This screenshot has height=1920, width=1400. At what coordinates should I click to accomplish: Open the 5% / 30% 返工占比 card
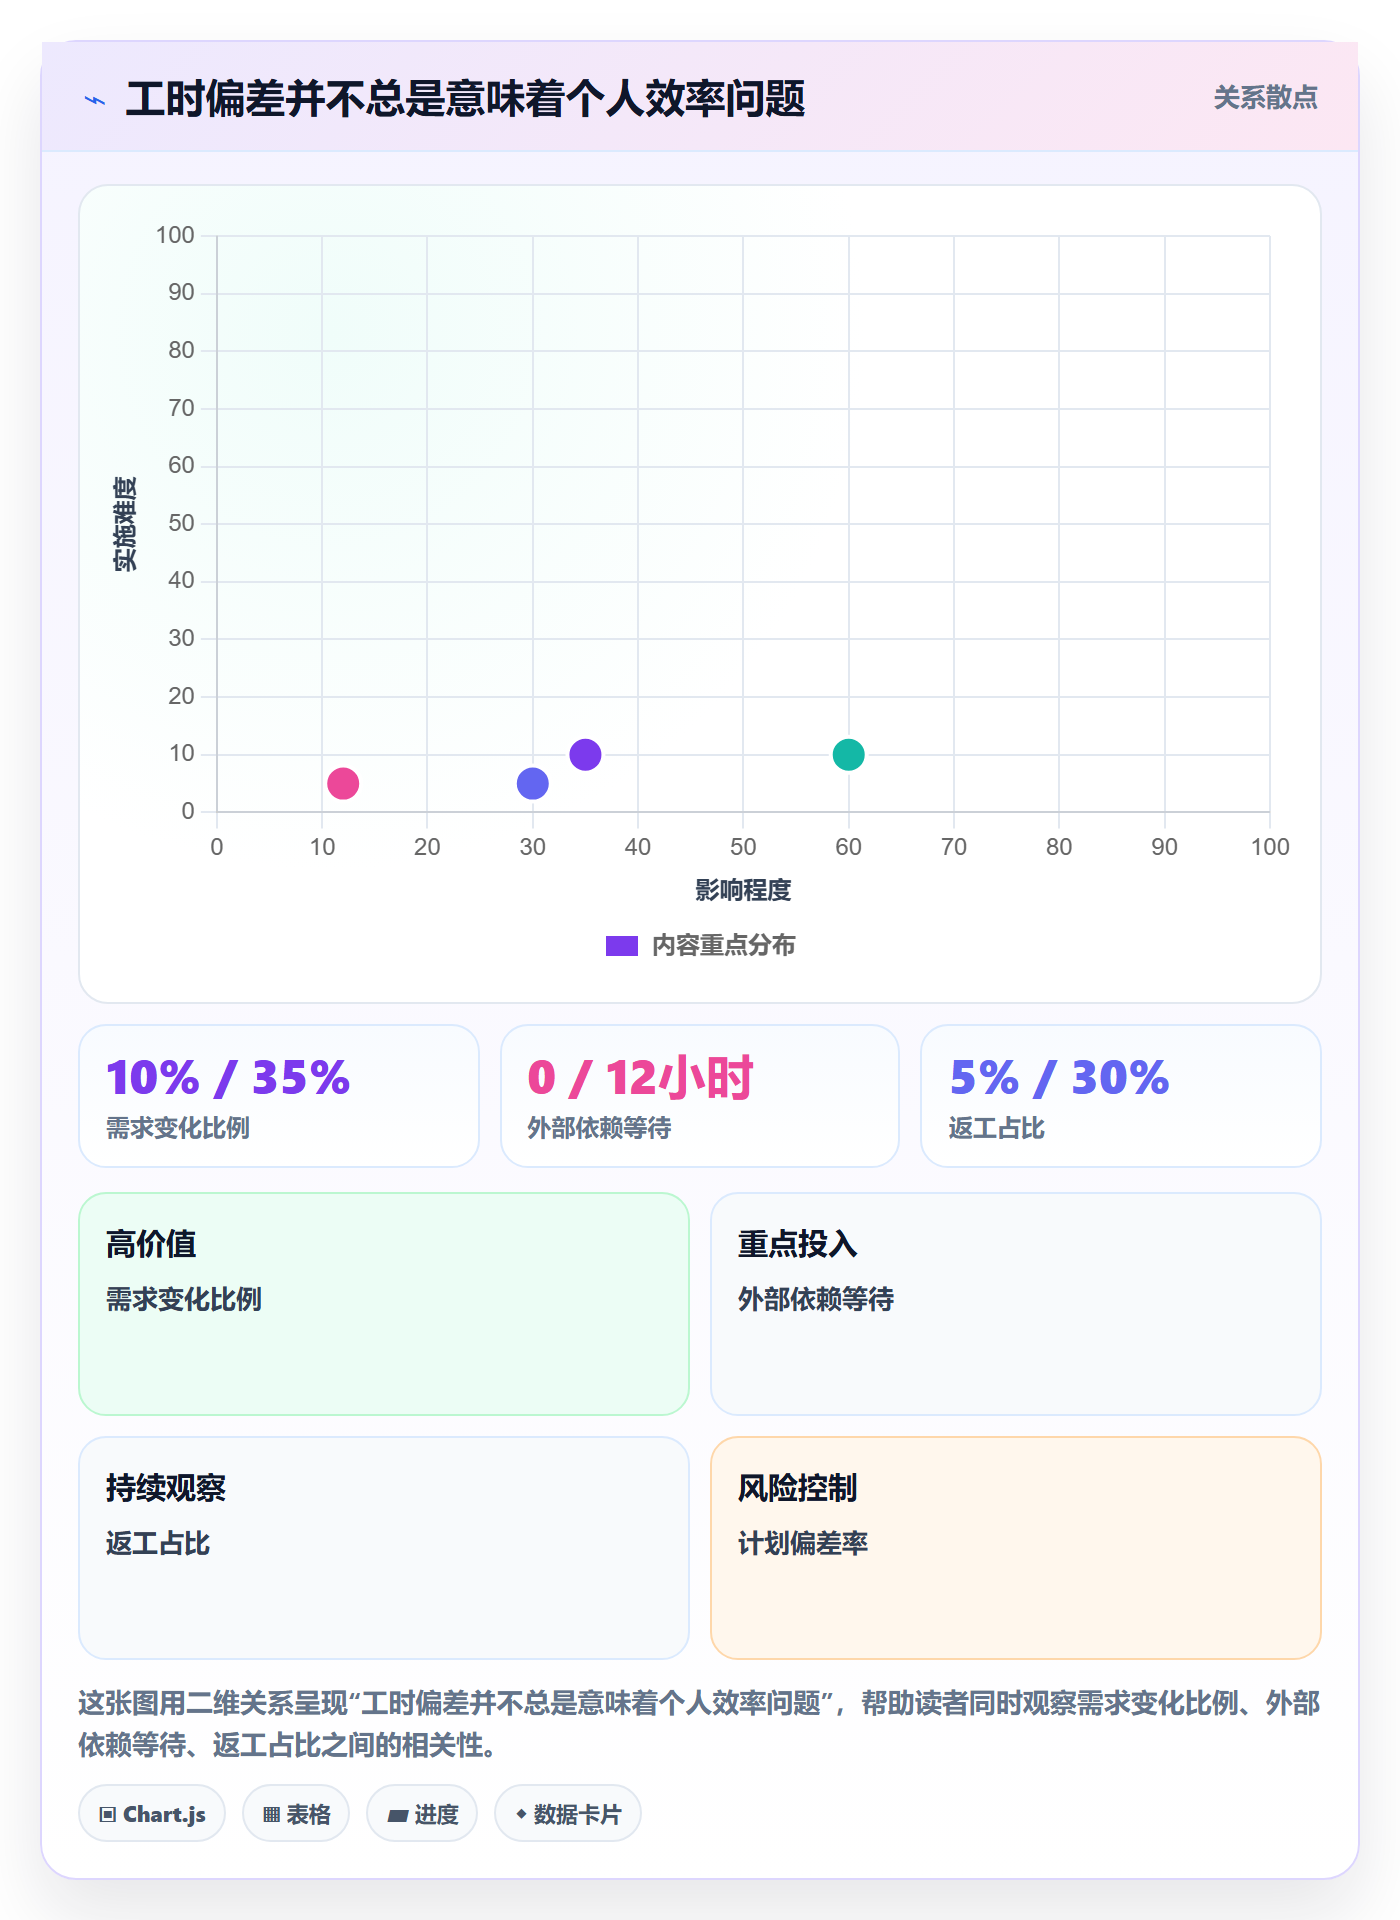tap(1121, 1096)
